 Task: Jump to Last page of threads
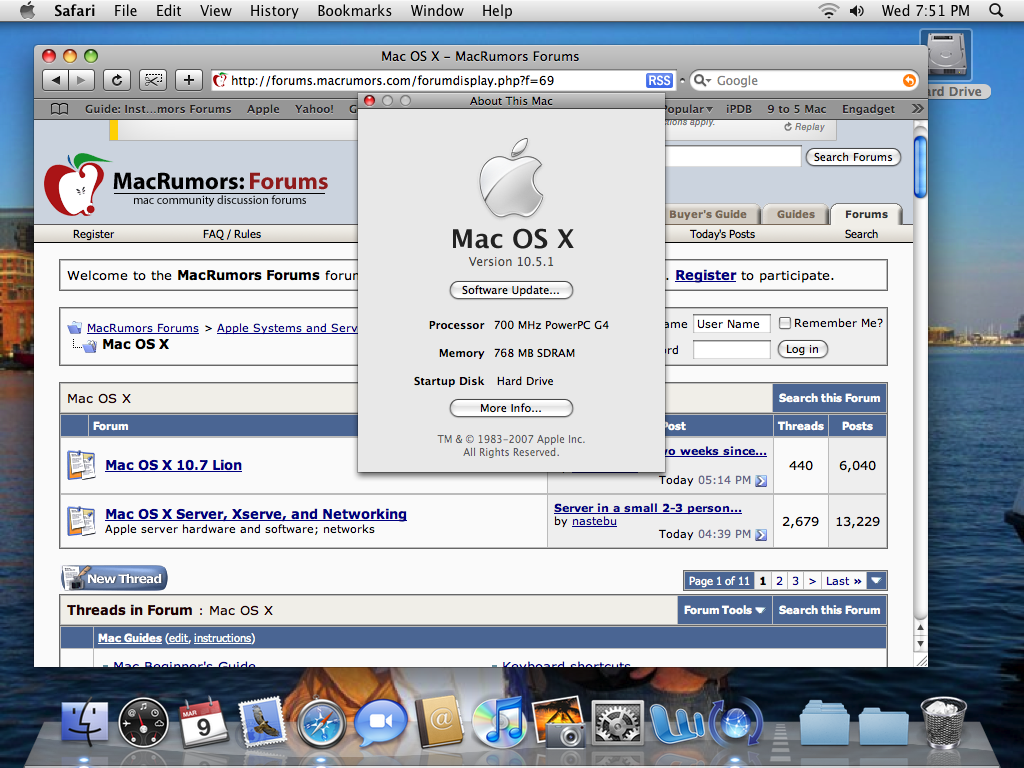843,581
